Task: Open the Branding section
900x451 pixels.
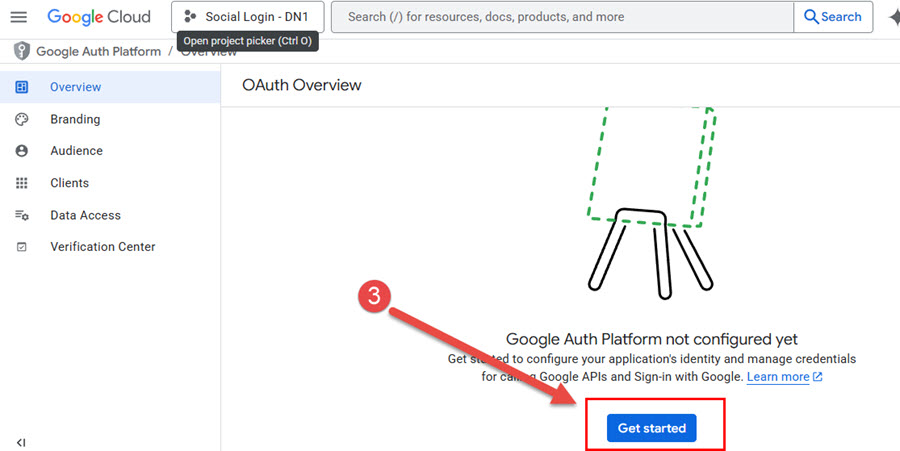Action: (75, 119)
